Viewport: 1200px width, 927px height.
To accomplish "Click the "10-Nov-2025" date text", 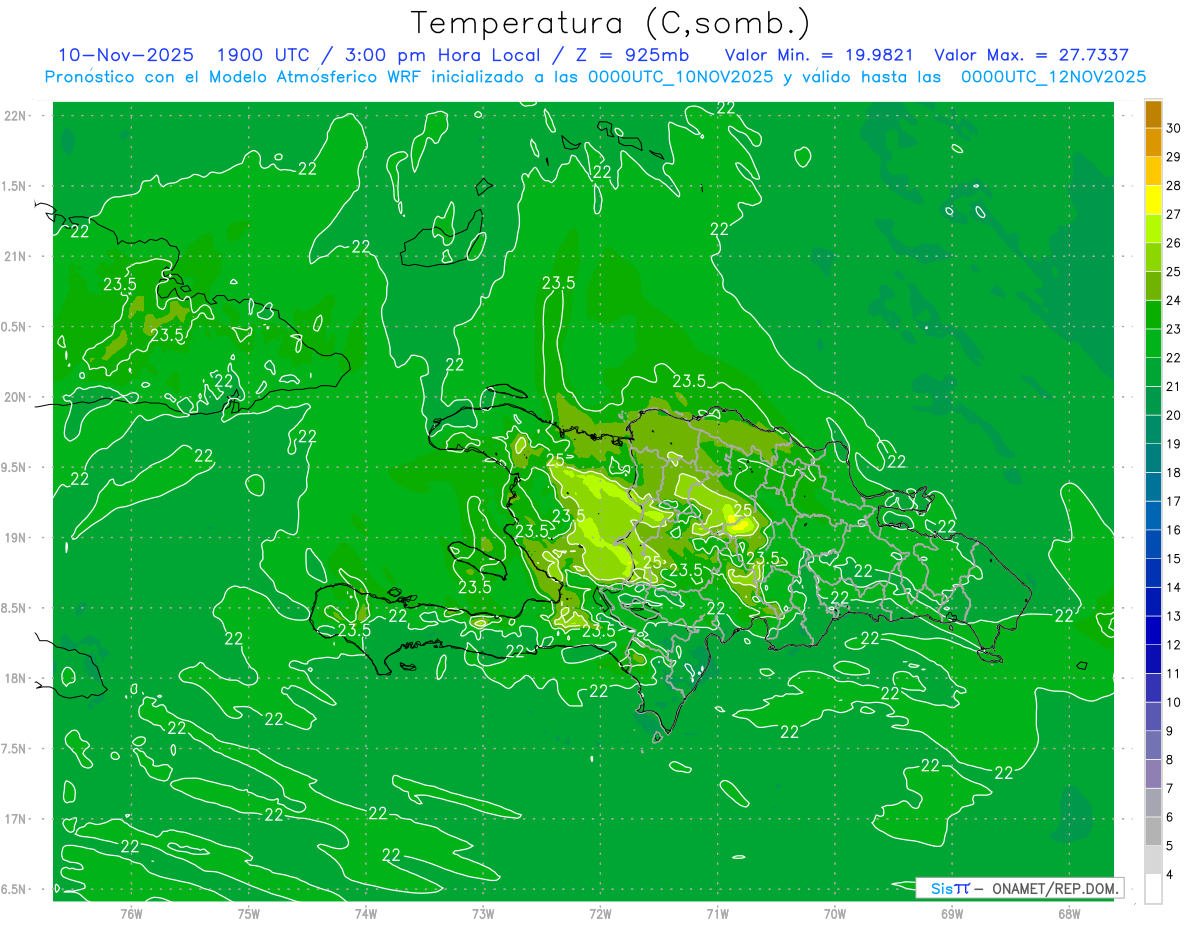I will point(126,55).
